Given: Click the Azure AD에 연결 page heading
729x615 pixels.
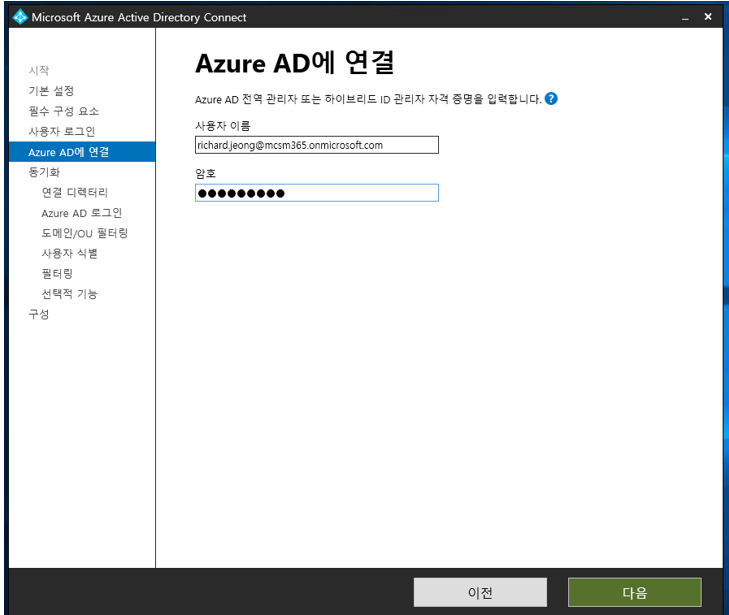Looking at the screenshot, I should click(295, 63).
